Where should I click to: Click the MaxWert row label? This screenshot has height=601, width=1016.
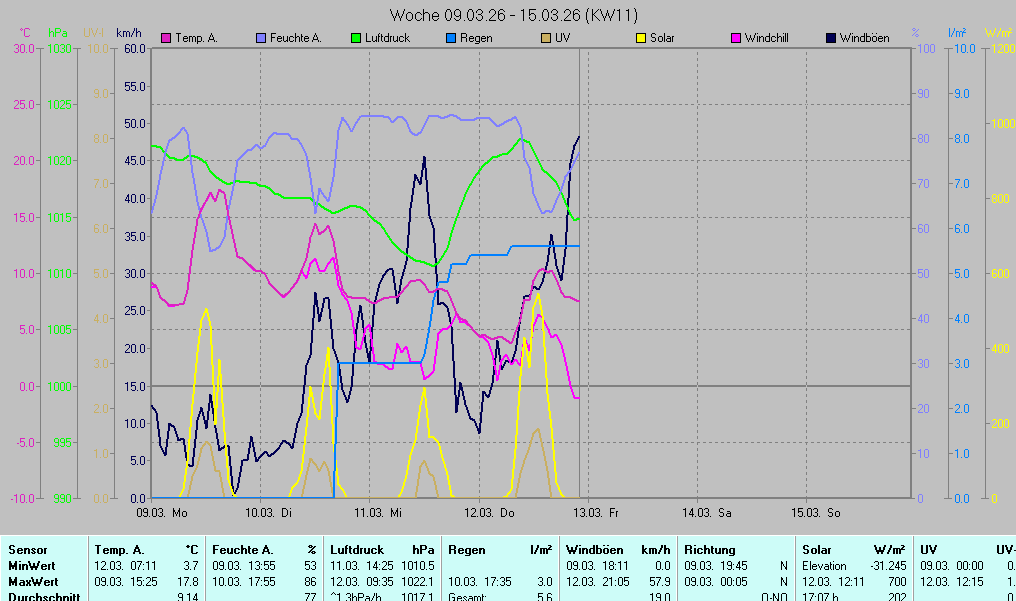32,582
